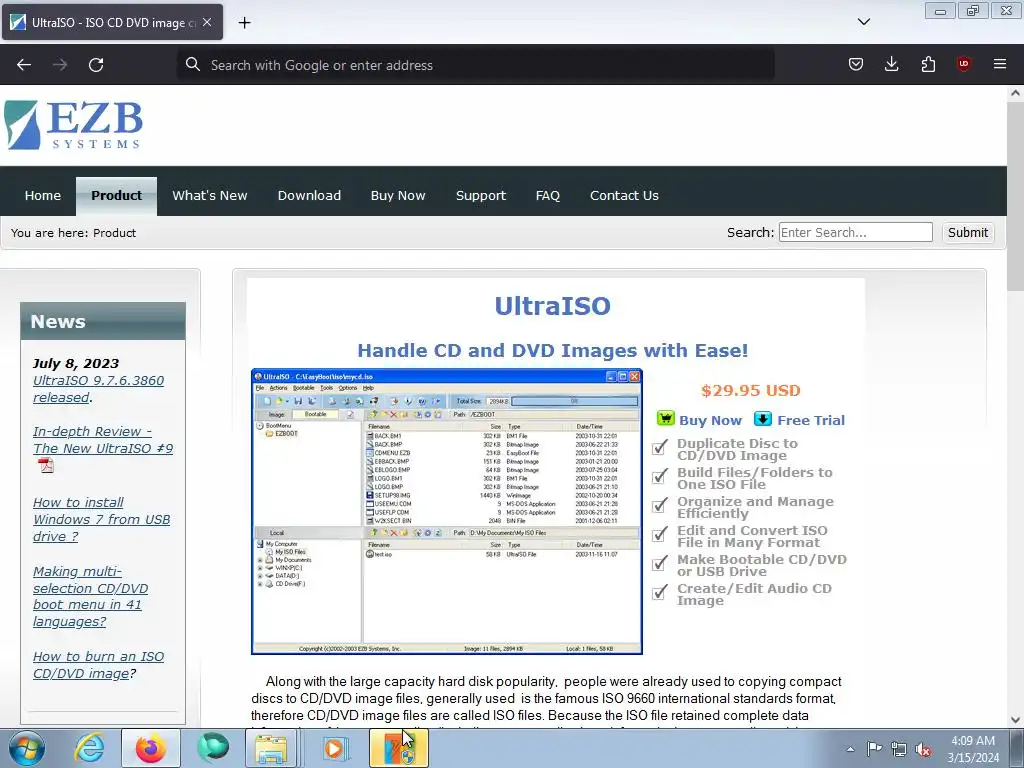This screenshot has height=768, width=1024.
Task: Click the page vertical scrollbar thumb
Action: (1015, 196)
